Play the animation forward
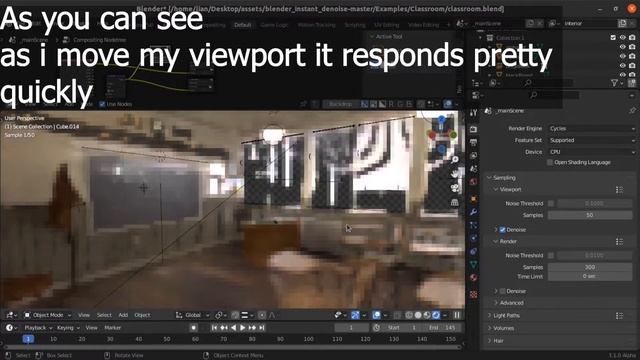The width and height of the screenshot is (640, 360). [243, 328]
